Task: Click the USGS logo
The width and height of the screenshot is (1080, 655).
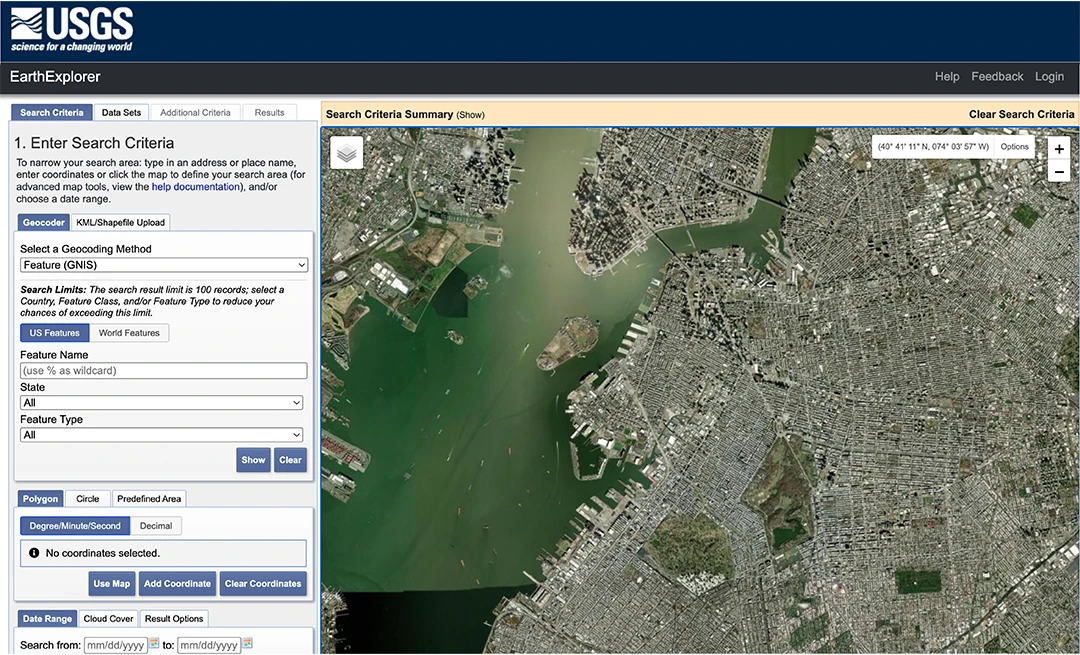Action: tap(71, 30)
